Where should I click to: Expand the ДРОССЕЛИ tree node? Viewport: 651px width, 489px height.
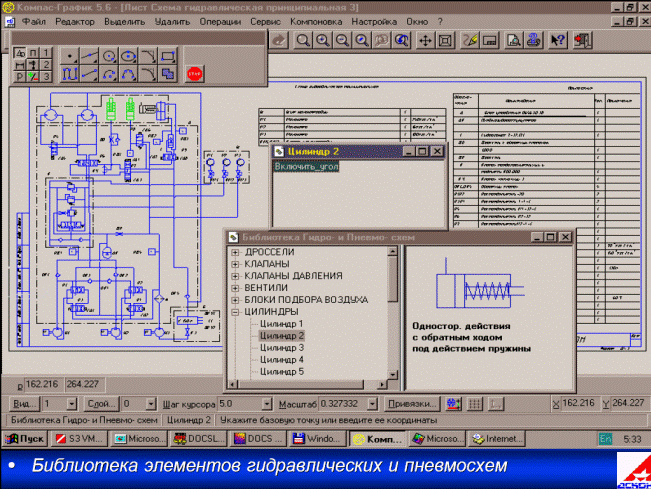pos(235,252)
